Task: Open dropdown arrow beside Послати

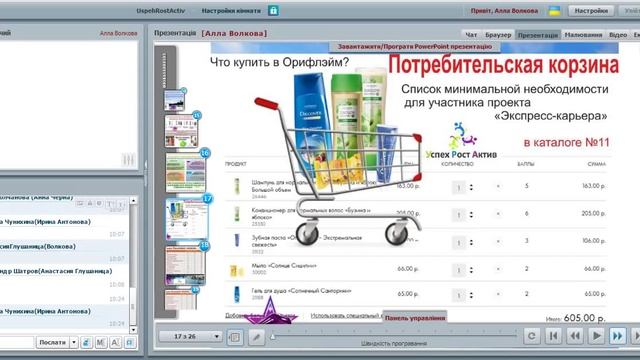Action: 74,342
